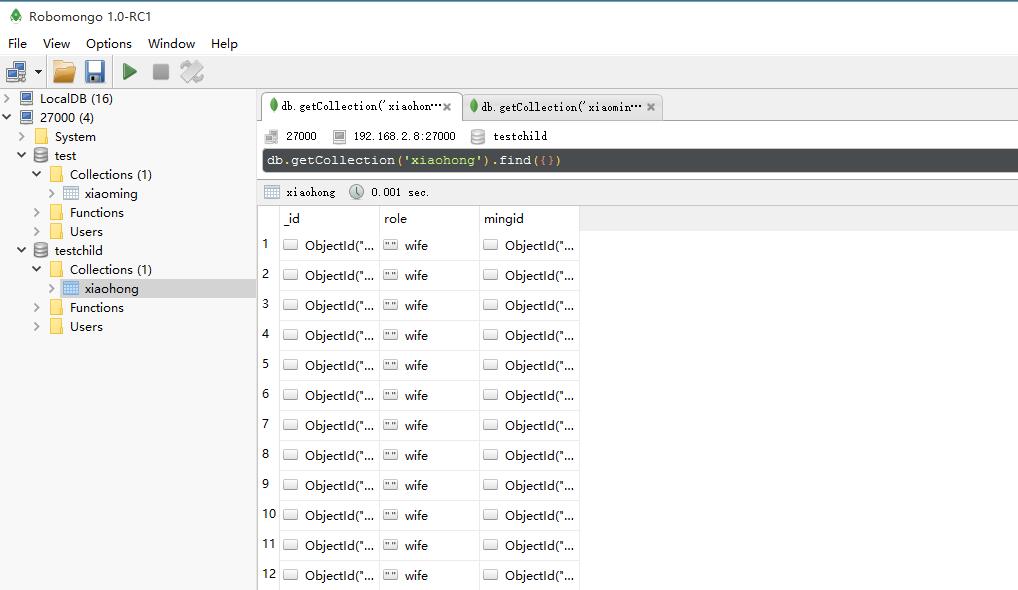Click the Open file folder icon
The image size is (1018, 590).
click(64, 72)
